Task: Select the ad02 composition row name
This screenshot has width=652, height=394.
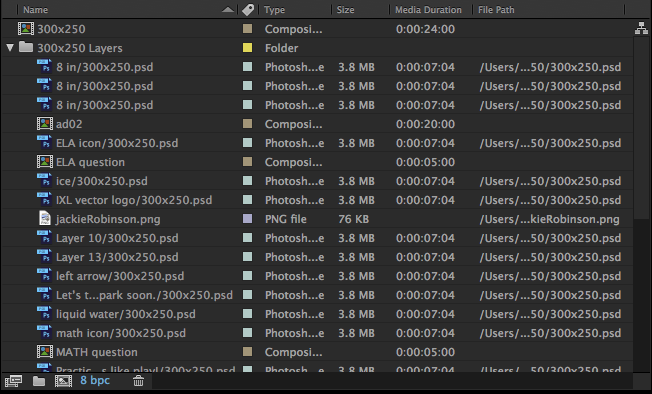Action: [69, 124]
